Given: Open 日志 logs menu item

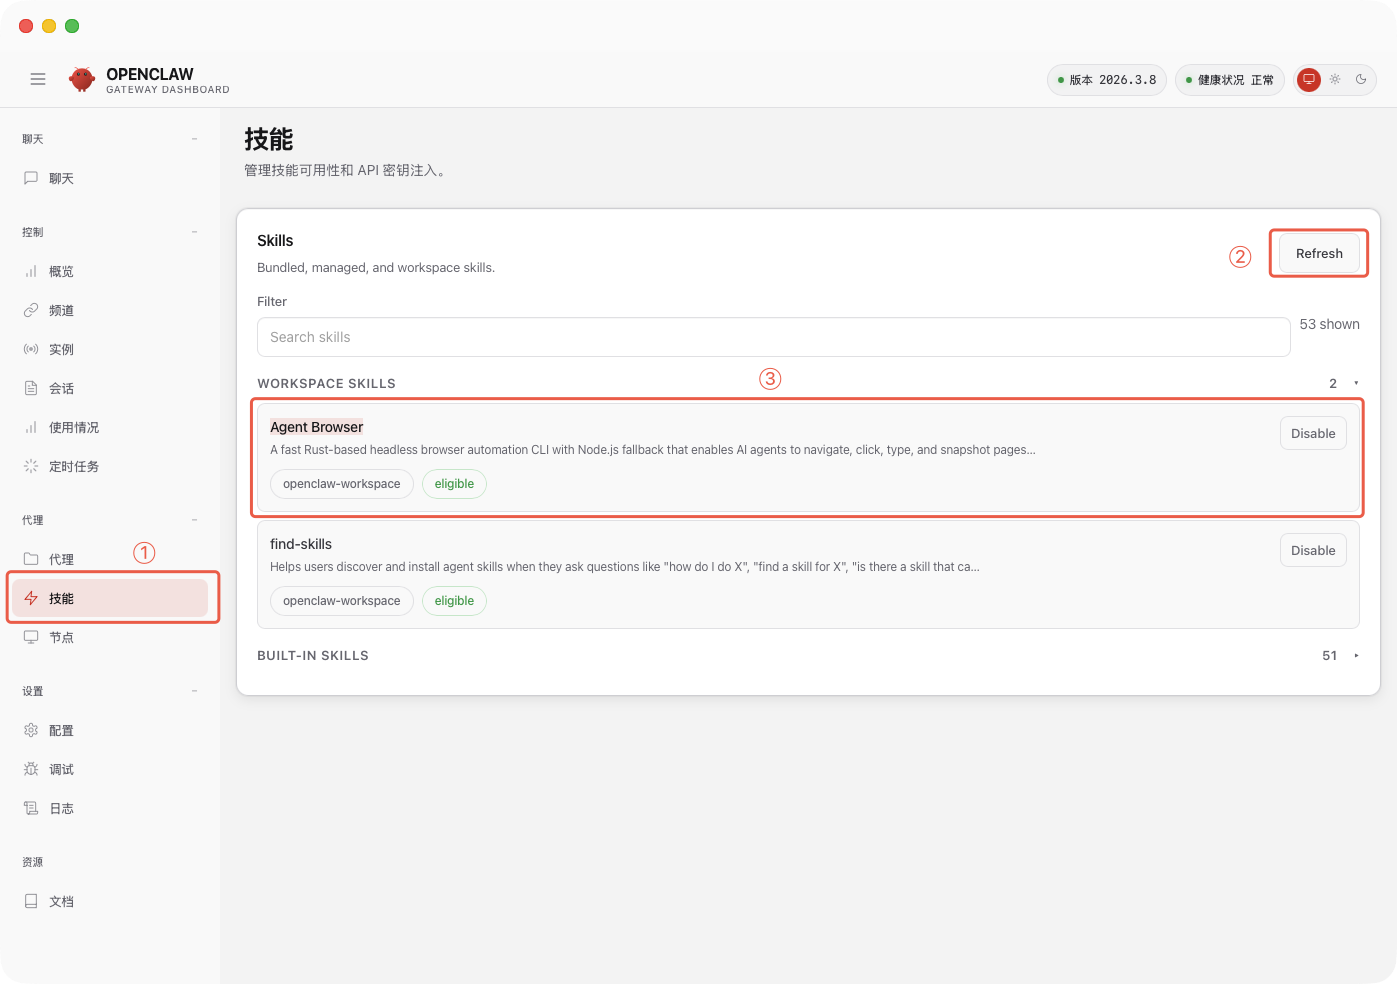Looking at the screenshot, I should coord(61,808).
